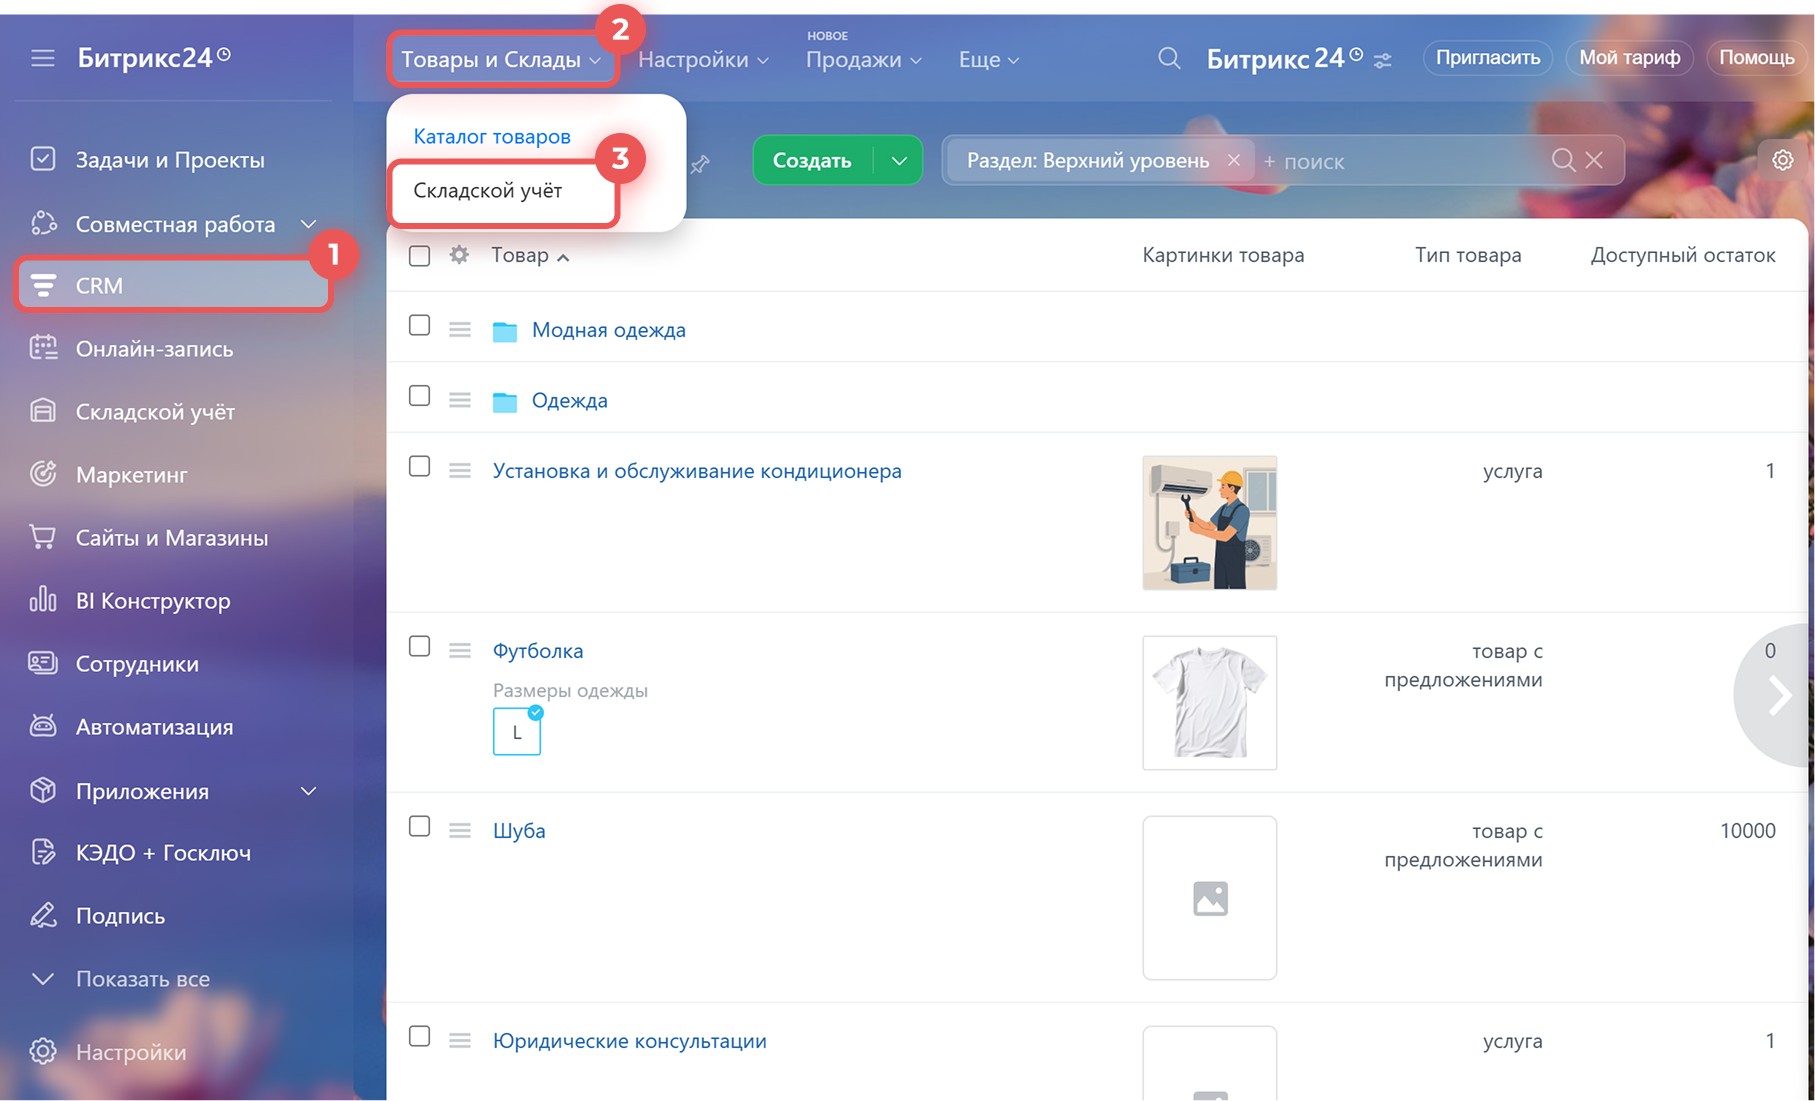Click the next arrow on right edge
The image size is (1815, 1101).
1778,696
